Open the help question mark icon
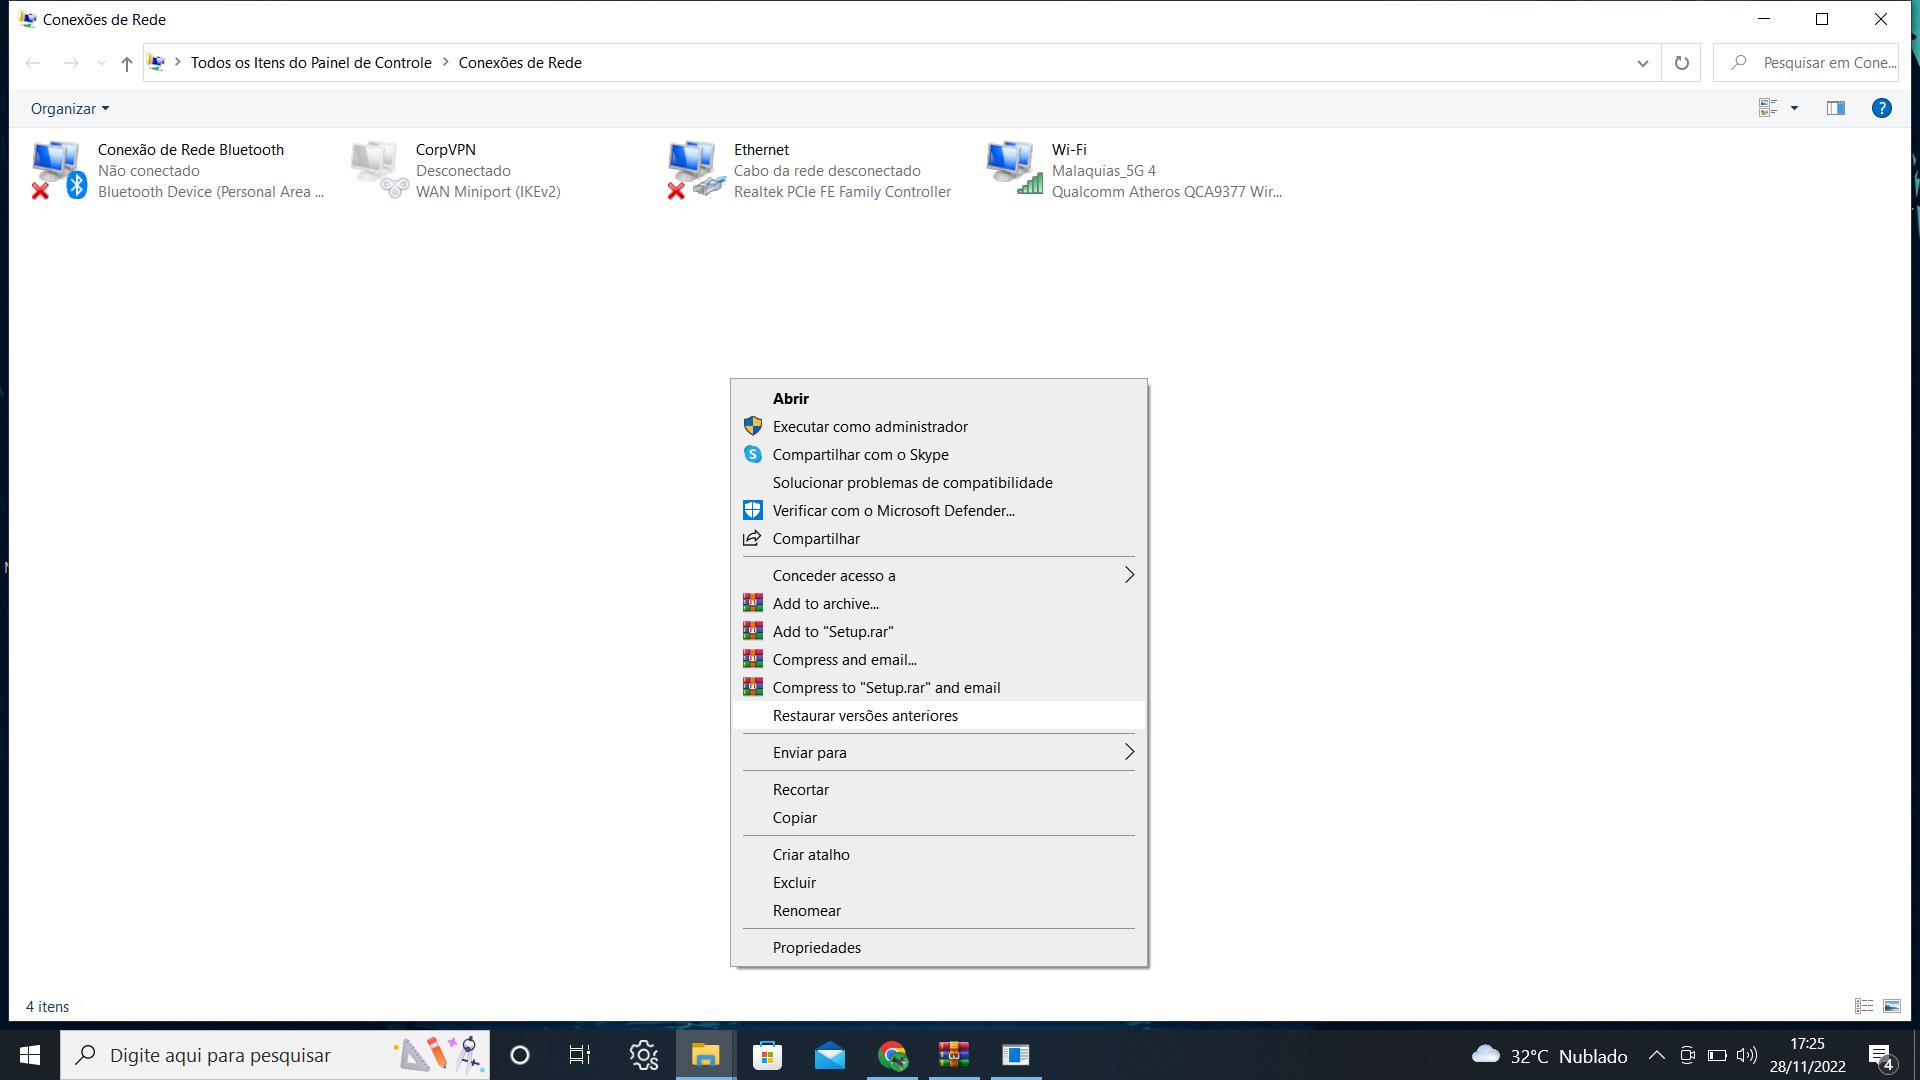Image resolution: width=1920 pixels, height=1080 pixels. [1881, 108]
